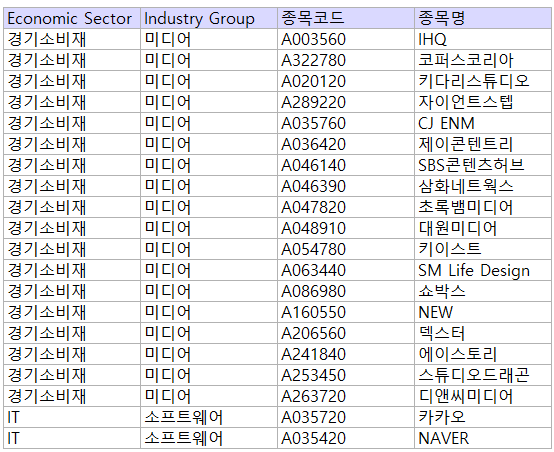Select the cell 대원미디어

coord(483,228)
